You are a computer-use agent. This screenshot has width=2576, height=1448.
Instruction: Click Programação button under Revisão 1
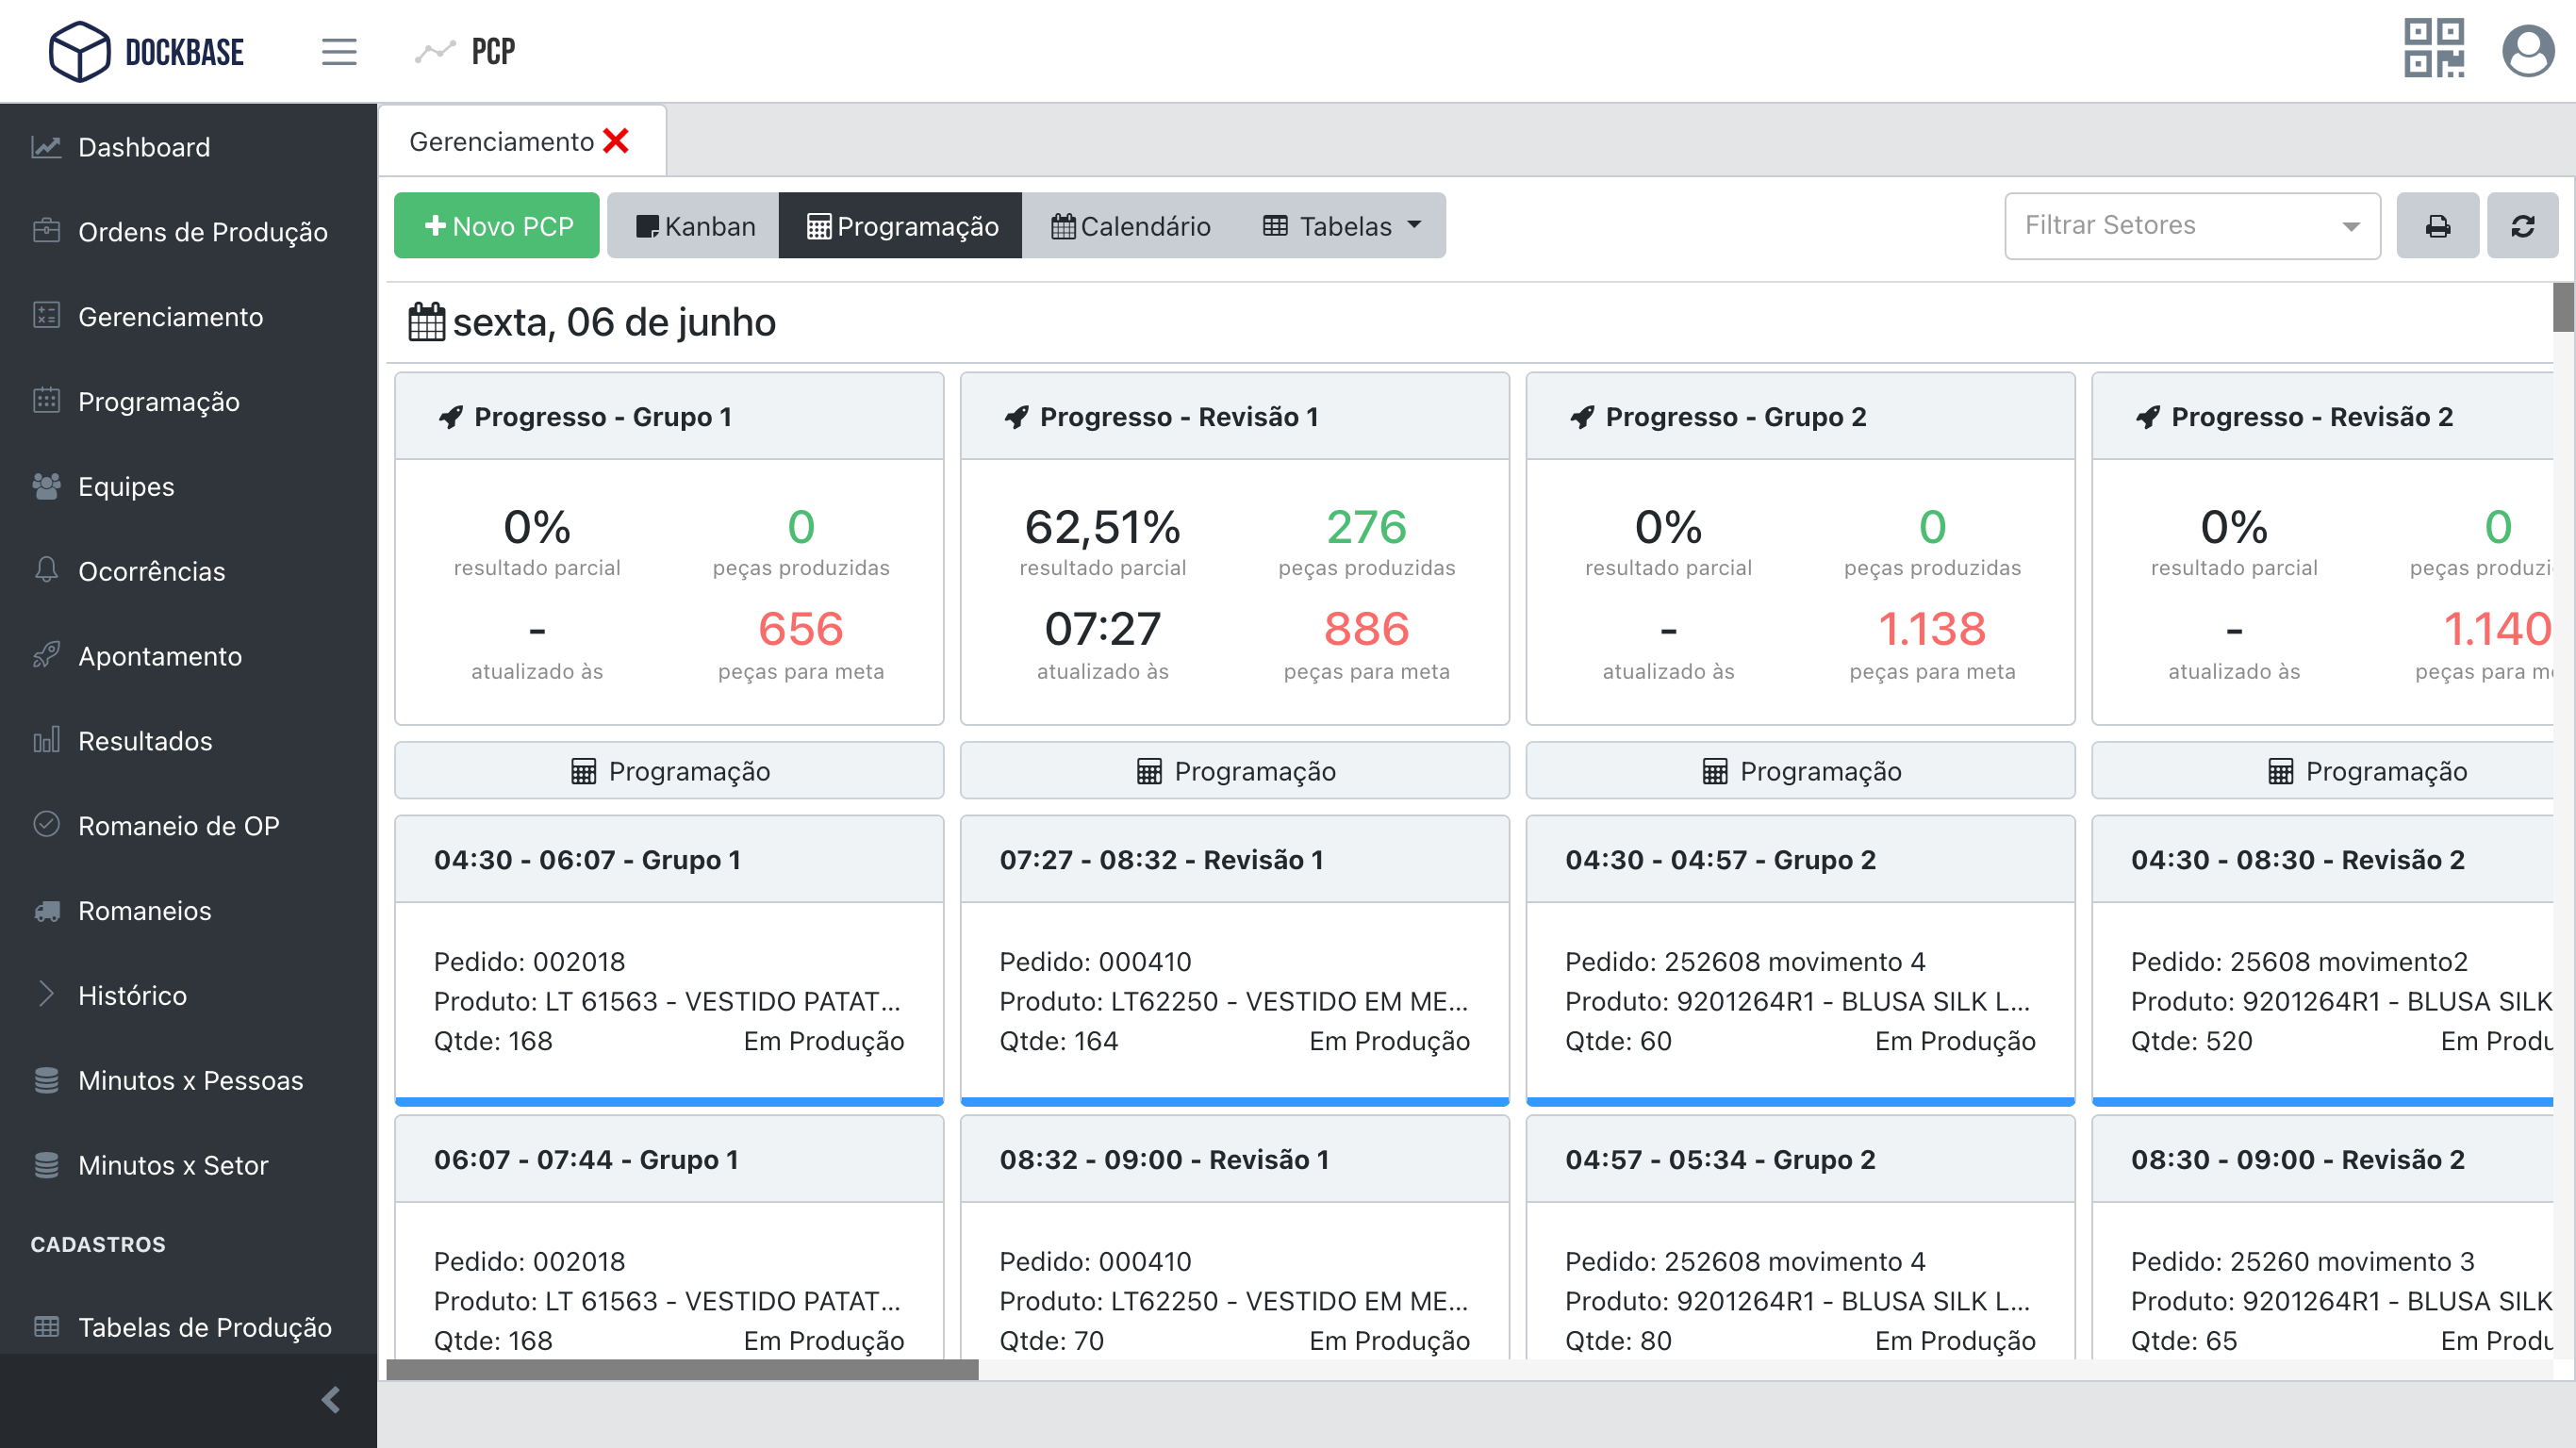(x=1234, y=771)
